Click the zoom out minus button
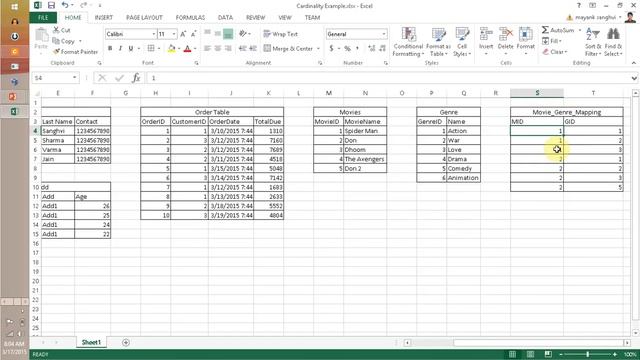640x360 pixels. coord(561,354)
